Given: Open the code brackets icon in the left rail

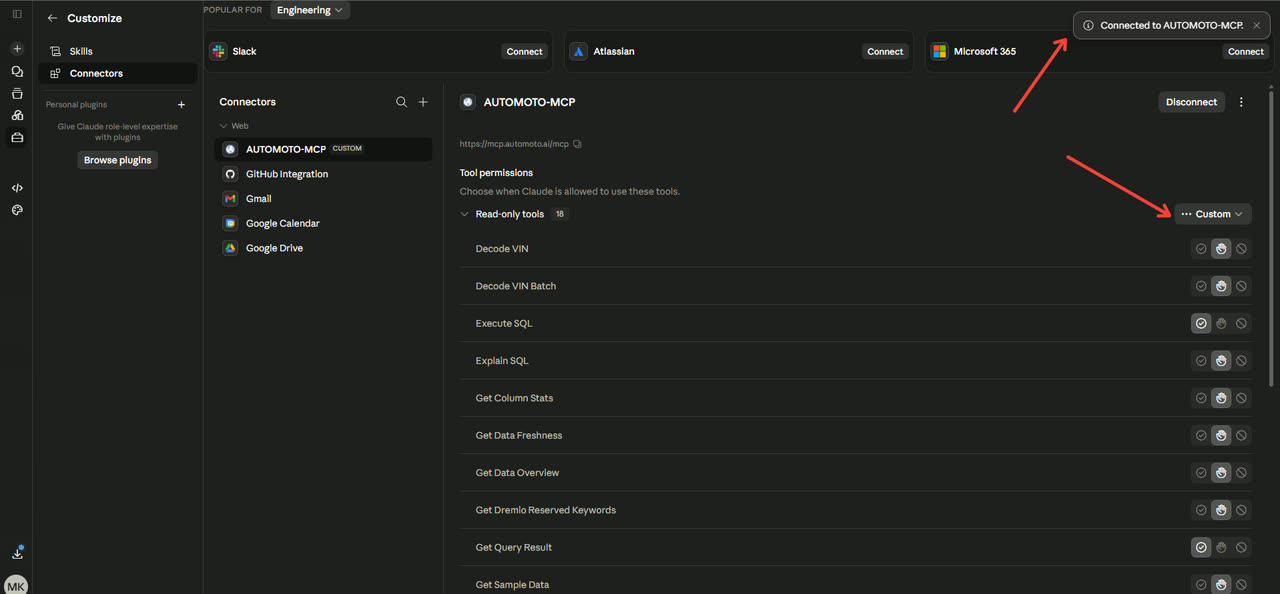Looking at the screenshot, I should [17, 187].
